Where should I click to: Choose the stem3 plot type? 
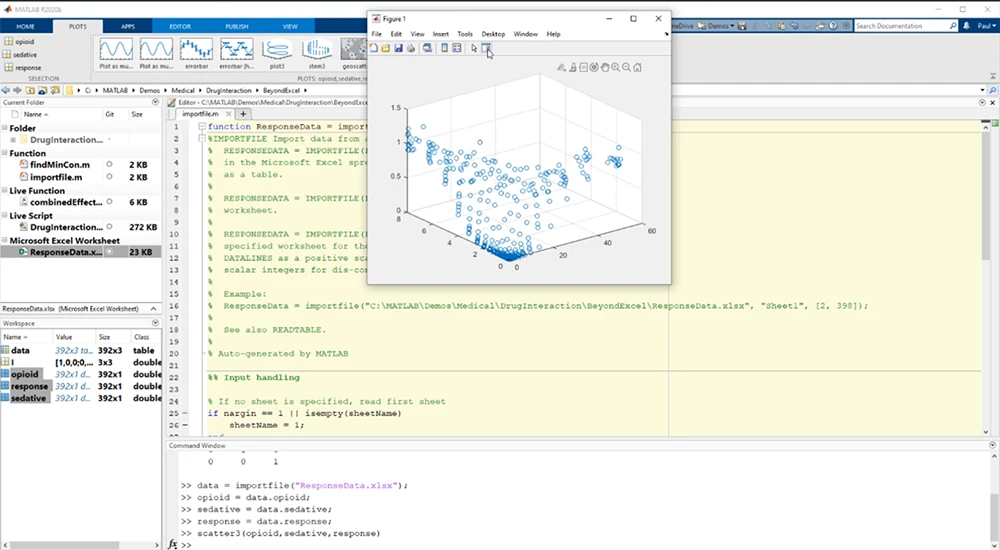point(317,54)
